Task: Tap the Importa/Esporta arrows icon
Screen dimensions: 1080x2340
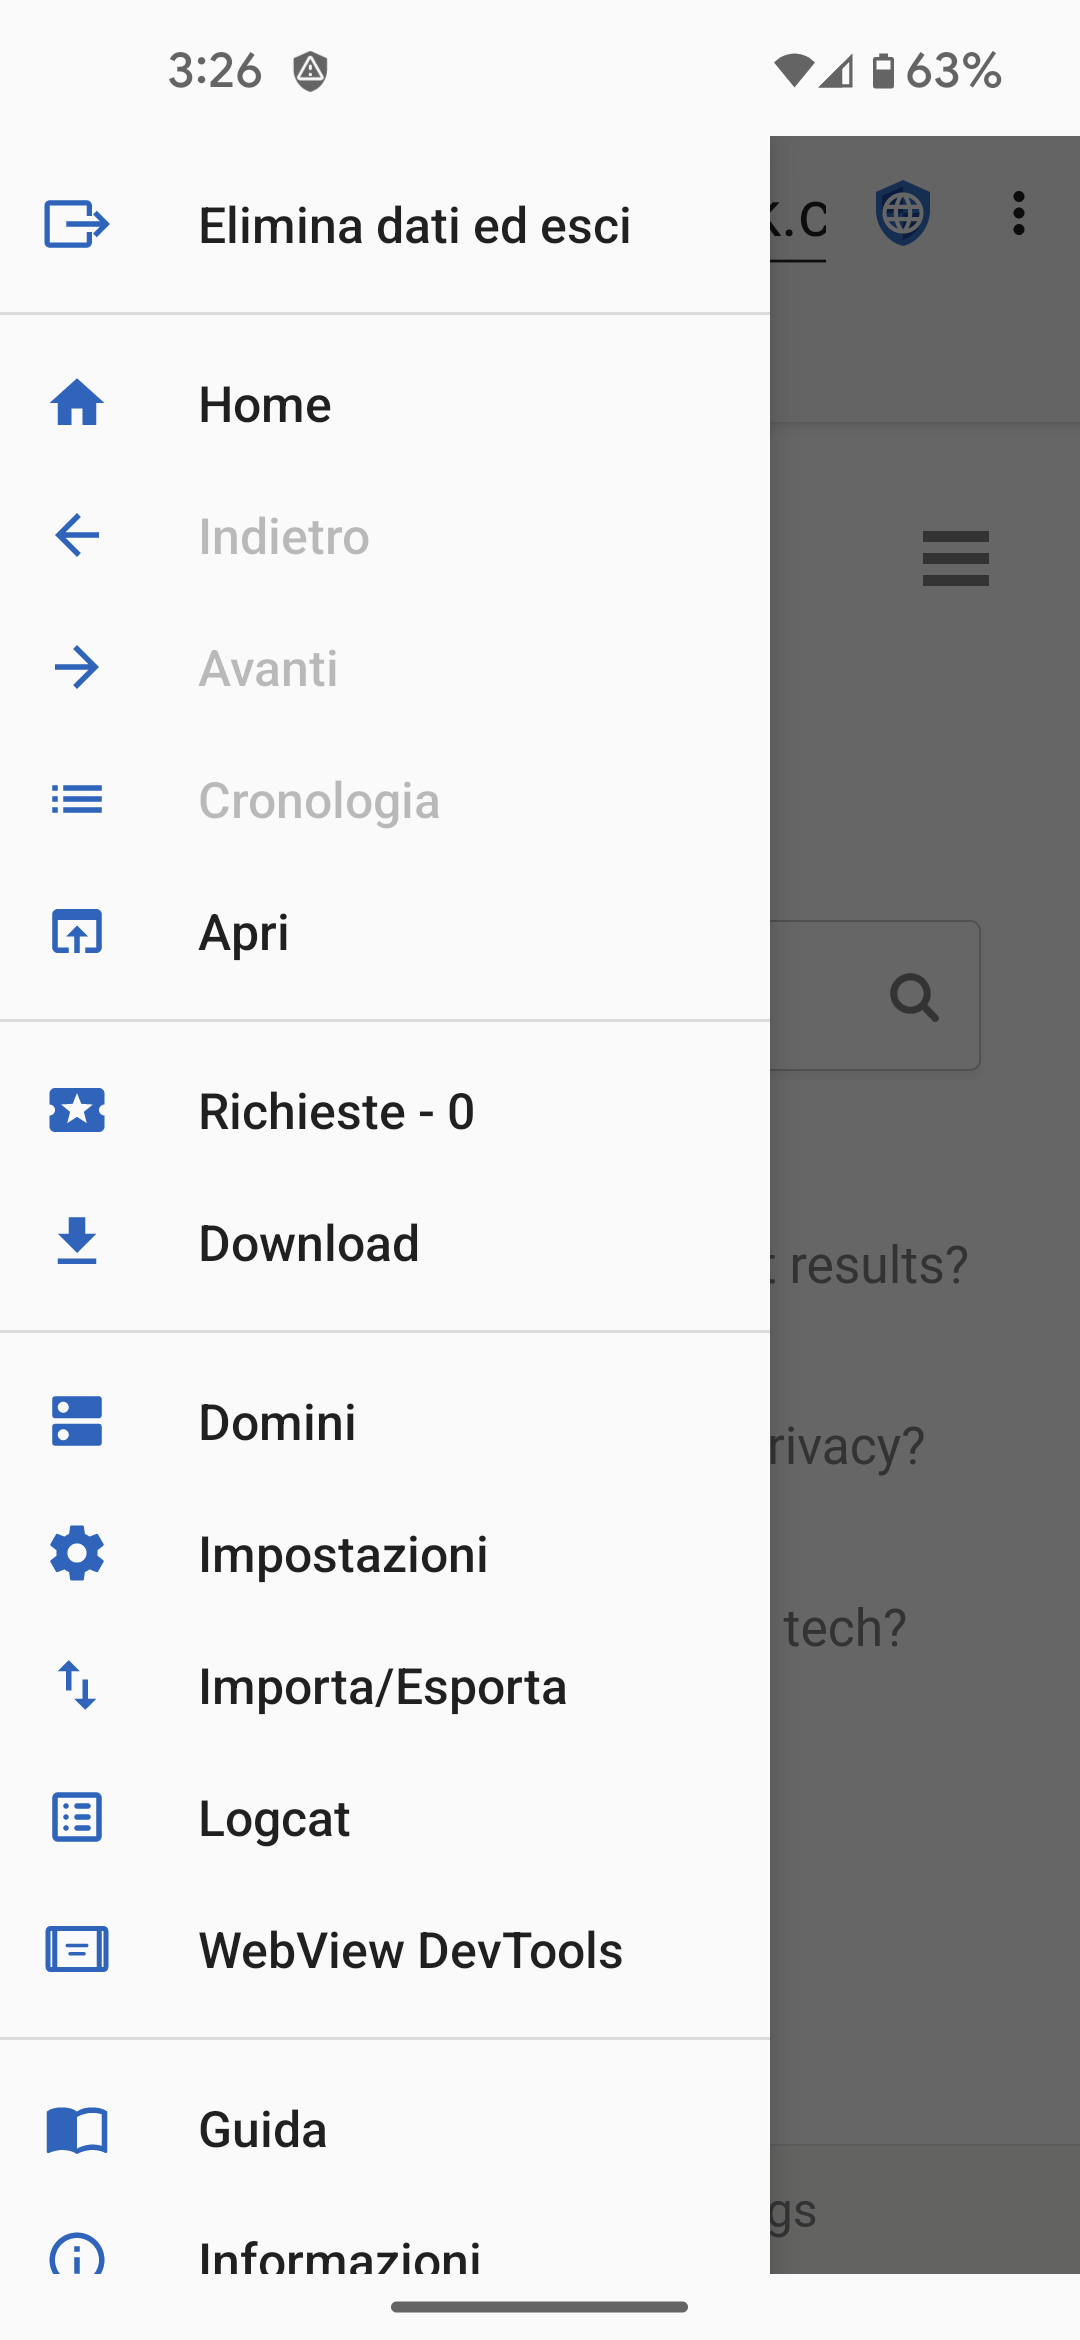Action: click(77, 1686)
